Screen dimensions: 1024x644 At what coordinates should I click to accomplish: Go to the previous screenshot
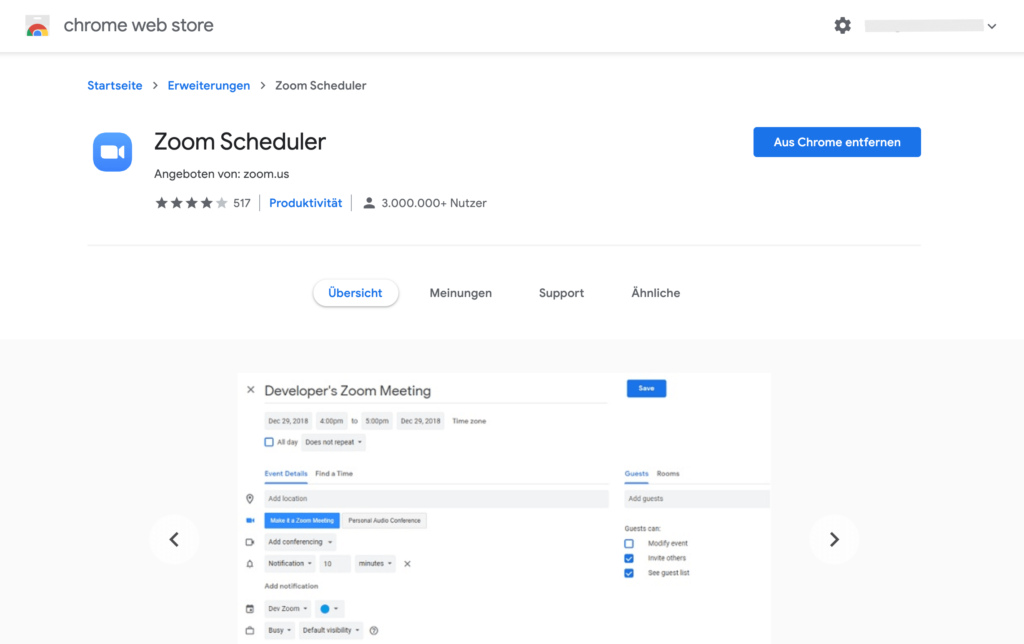(174, 539)
